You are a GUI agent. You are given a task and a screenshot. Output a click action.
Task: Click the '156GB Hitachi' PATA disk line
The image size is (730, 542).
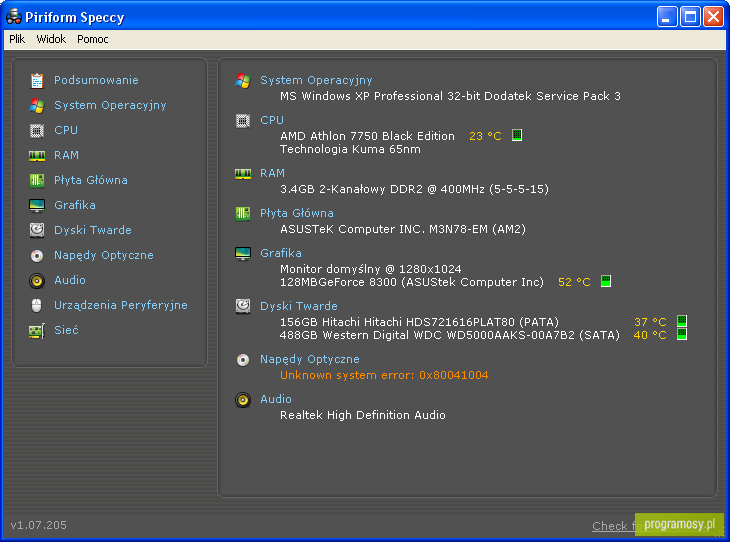click(x=419, y=322)
